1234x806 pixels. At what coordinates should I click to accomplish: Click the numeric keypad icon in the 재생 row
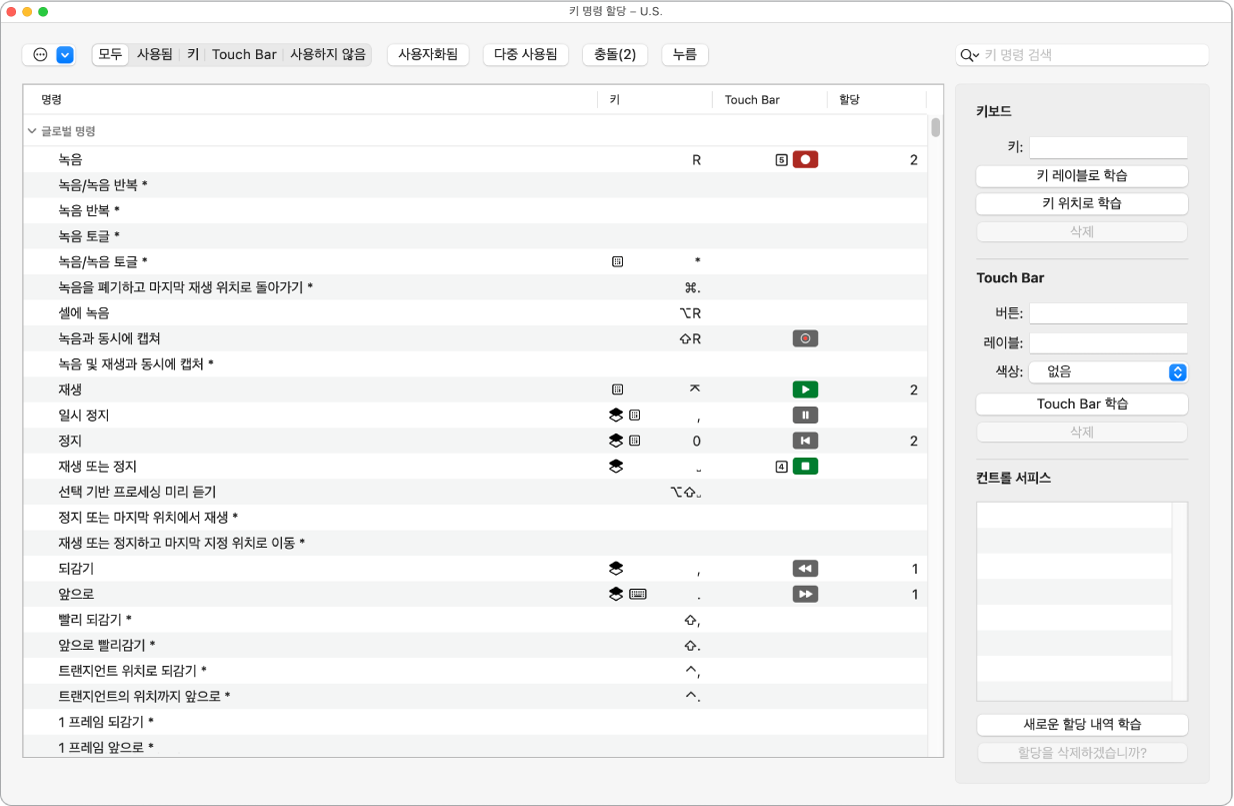tap(617, 390)
